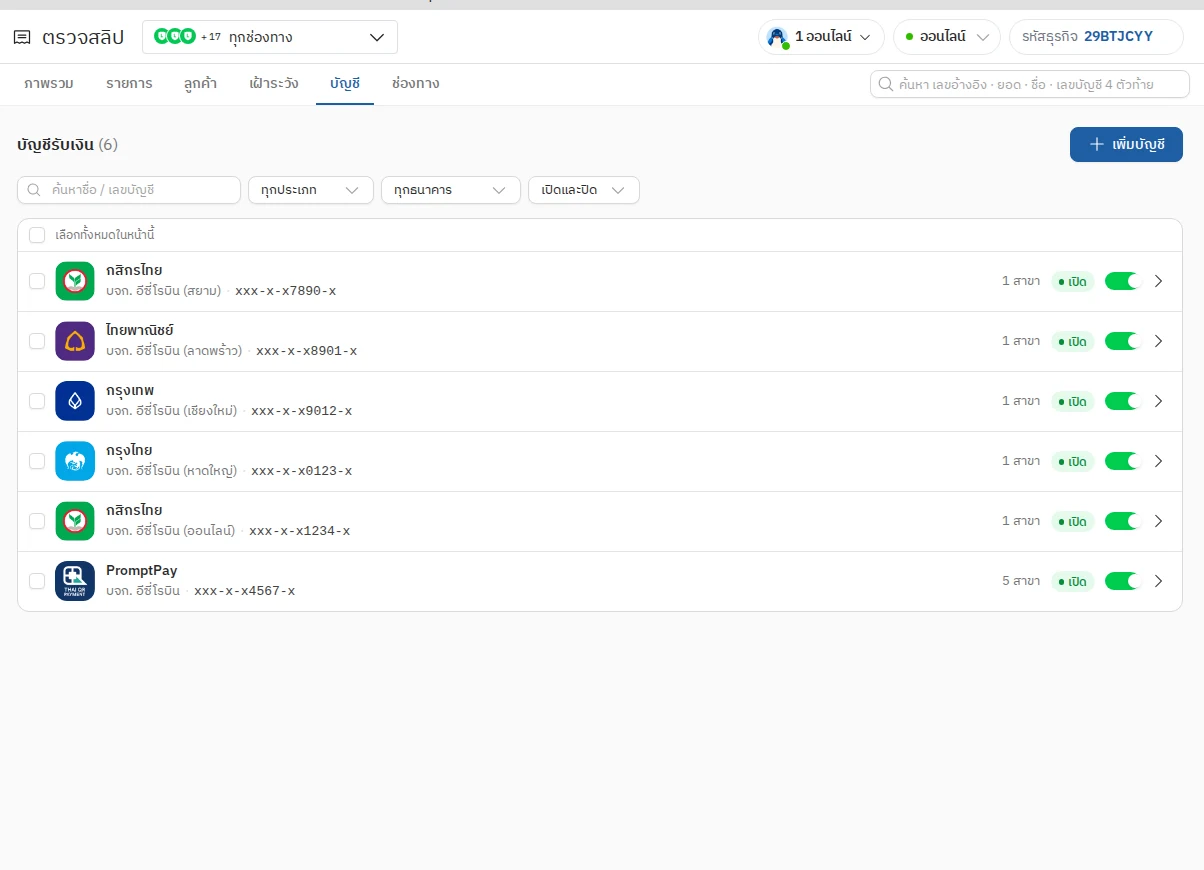Tick the checkbox for กรุงเทพ account
This screenshot has height=870, width=1204.
[x=37, y=401]
